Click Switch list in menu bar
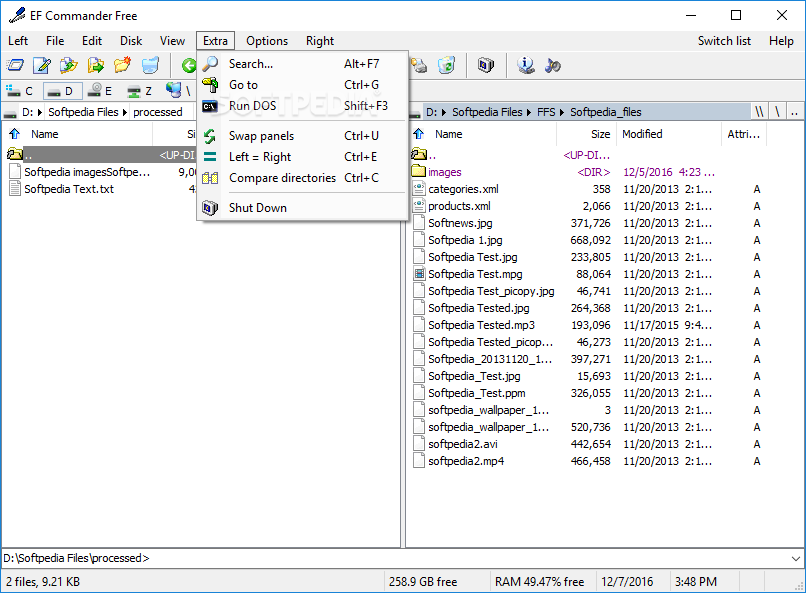Image resolution: width=806 pixels, height=593 pixels. tap(724, 41)
